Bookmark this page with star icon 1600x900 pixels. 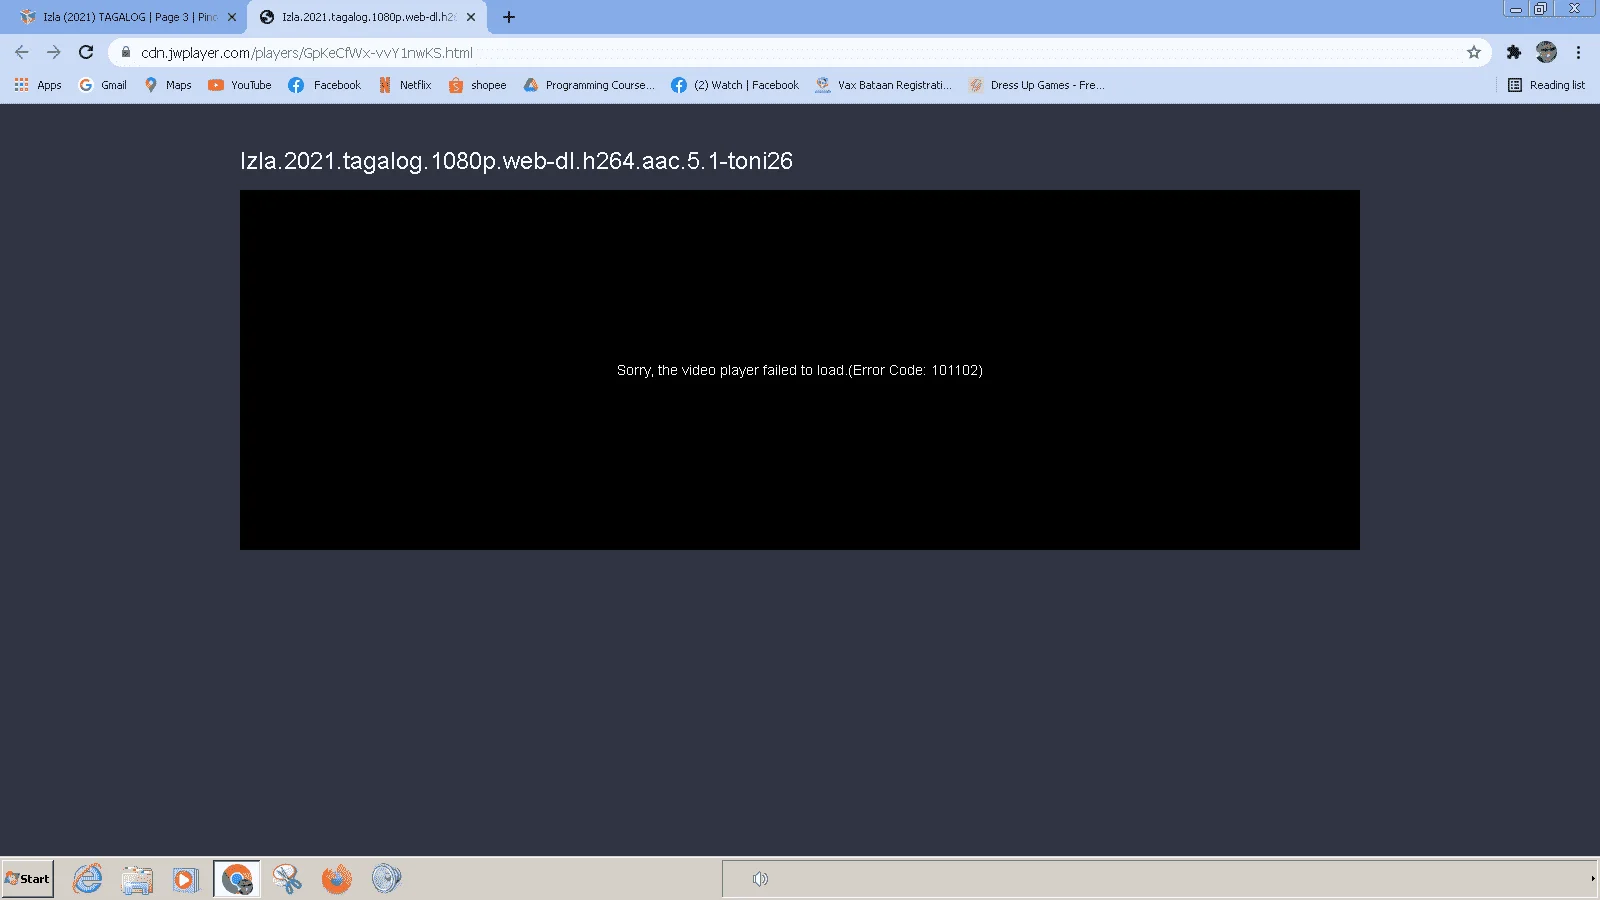click(x=1473, y=52)
